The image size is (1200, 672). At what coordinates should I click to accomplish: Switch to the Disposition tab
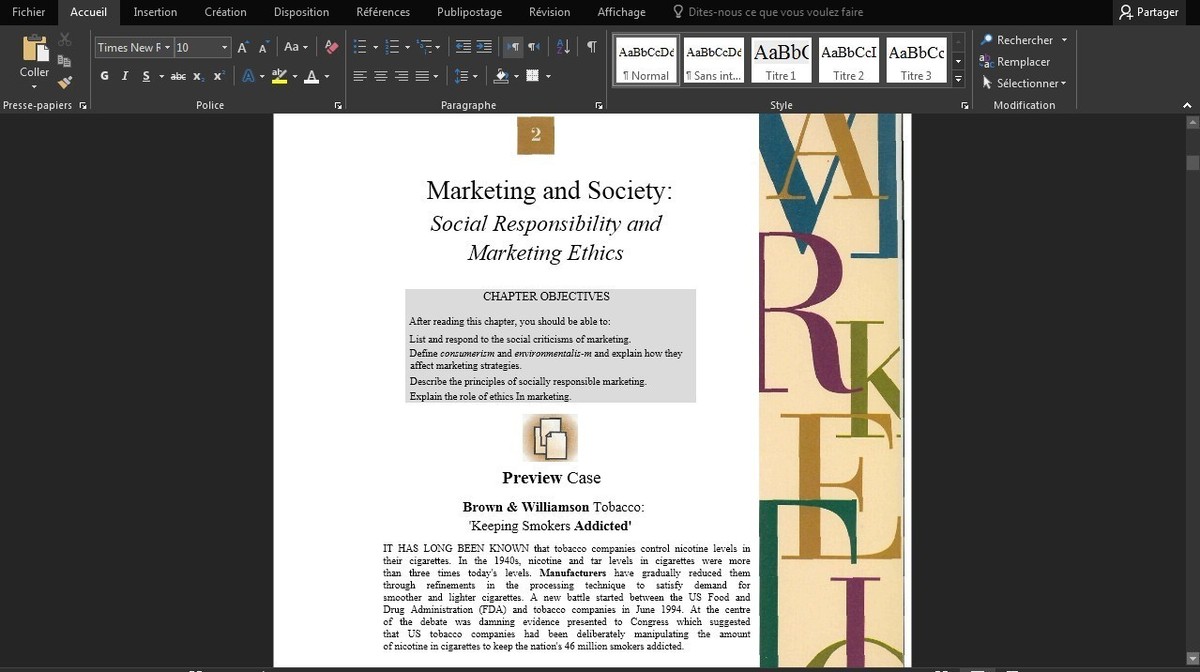[301, 12]
